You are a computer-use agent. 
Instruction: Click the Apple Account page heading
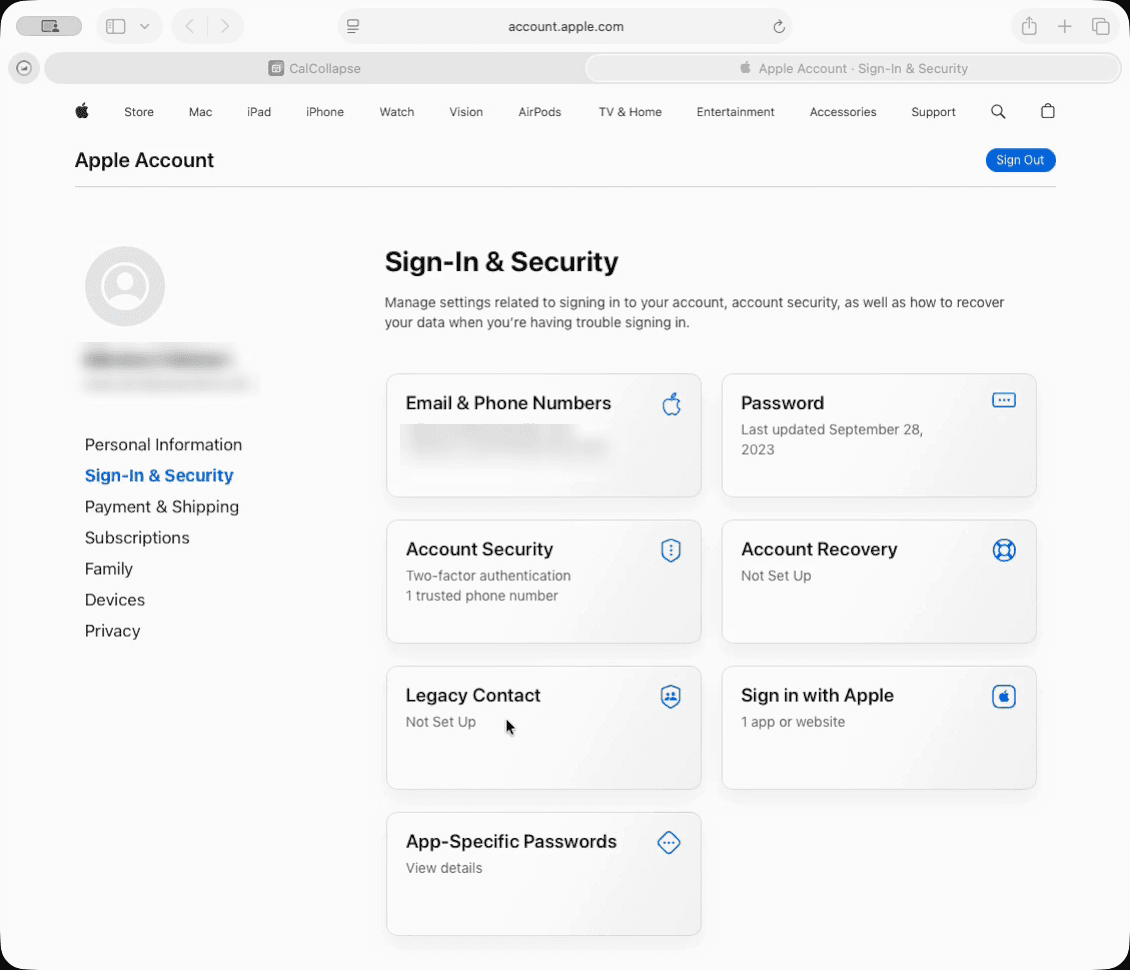(x=144, y=160)
